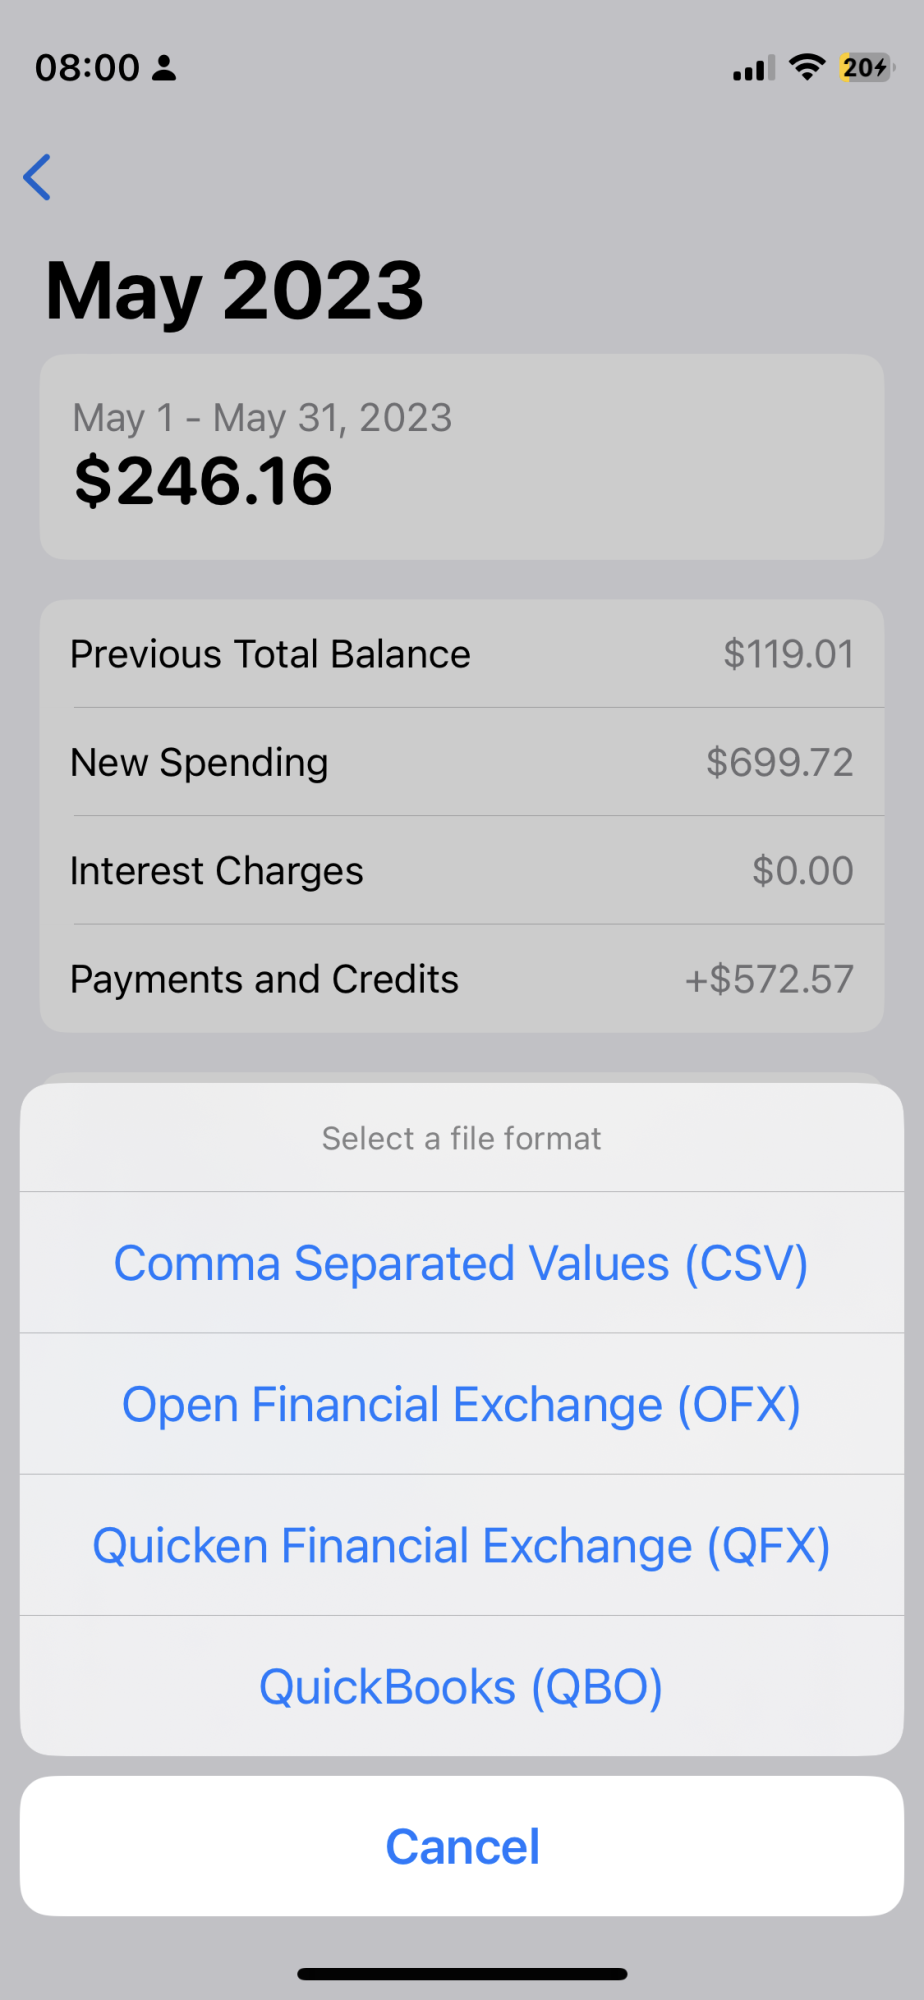
Task: Tap the Wi-Fi status icon
Action: click(806, 67)
